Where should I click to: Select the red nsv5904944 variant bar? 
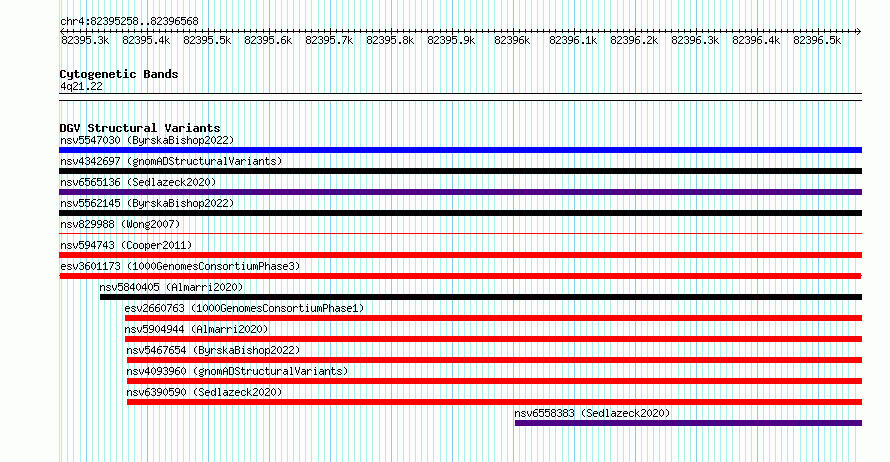[x=493, y=339]
